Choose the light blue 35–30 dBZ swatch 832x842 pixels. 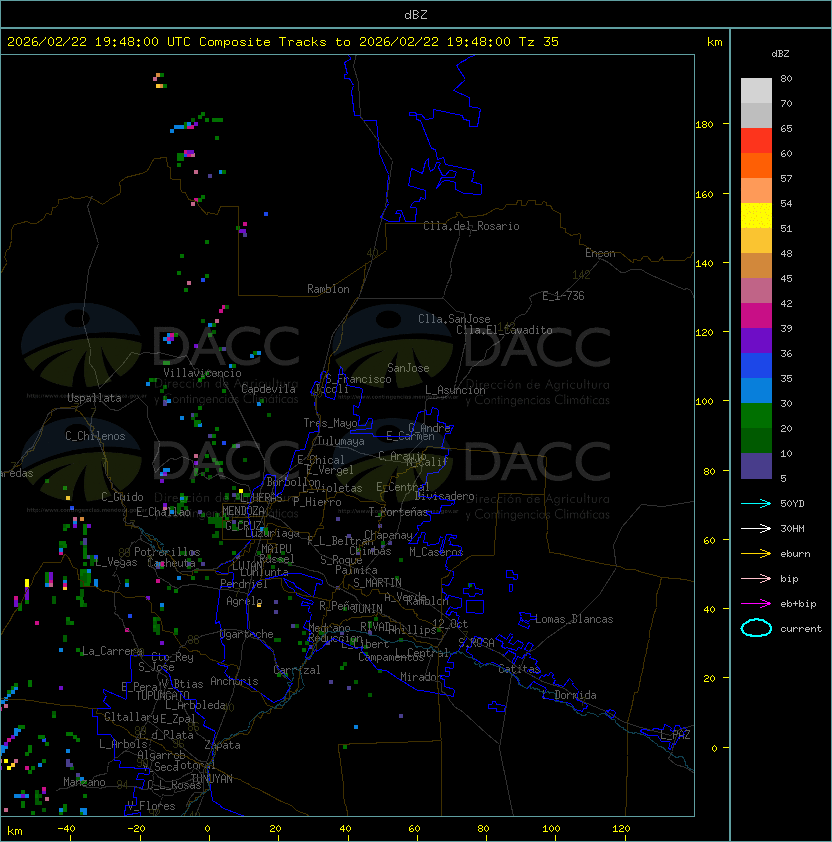click(756, 390)
